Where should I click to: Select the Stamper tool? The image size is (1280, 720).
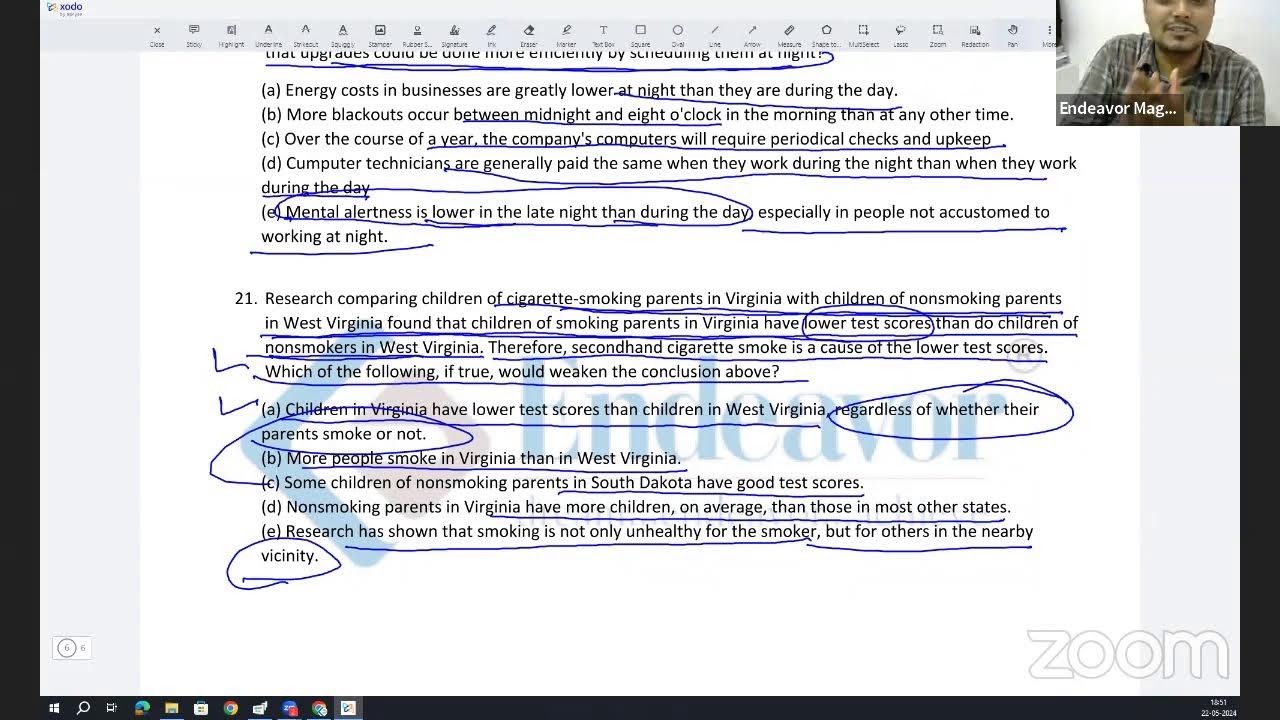tap(380, 35)
